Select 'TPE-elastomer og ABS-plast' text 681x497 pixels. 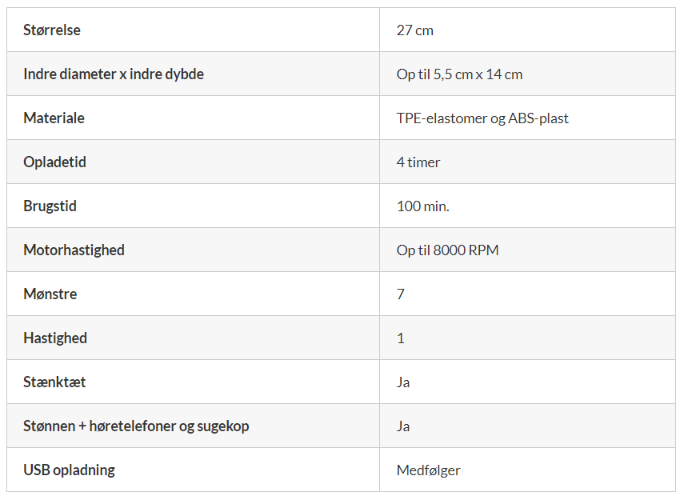coord(482,118)
